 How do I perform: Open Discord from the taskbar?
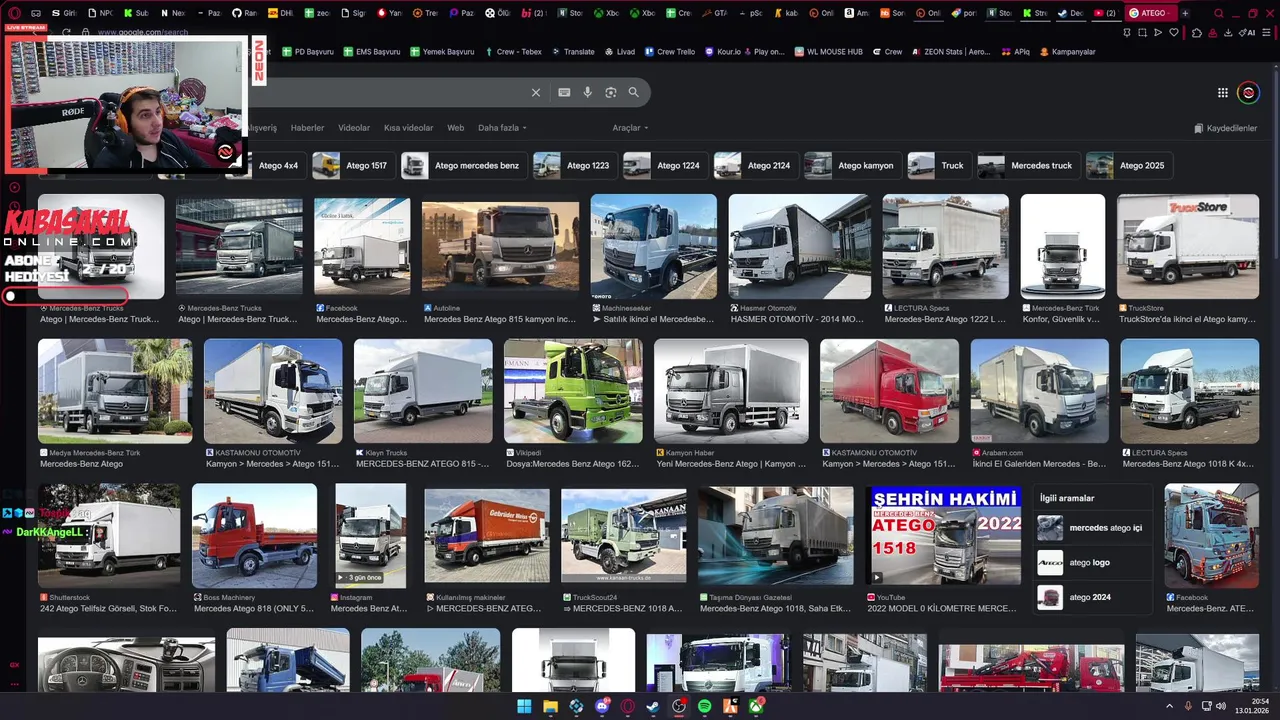pos(602,706)
